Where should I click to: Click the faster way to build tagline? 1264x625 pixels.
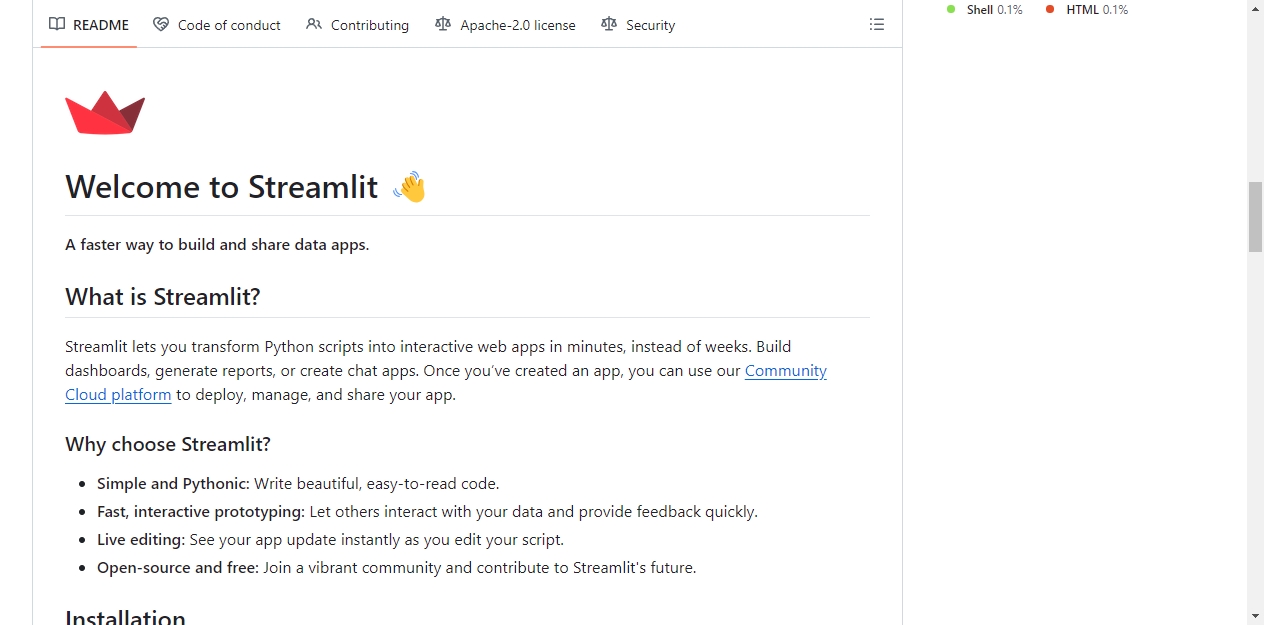point(217,245)
